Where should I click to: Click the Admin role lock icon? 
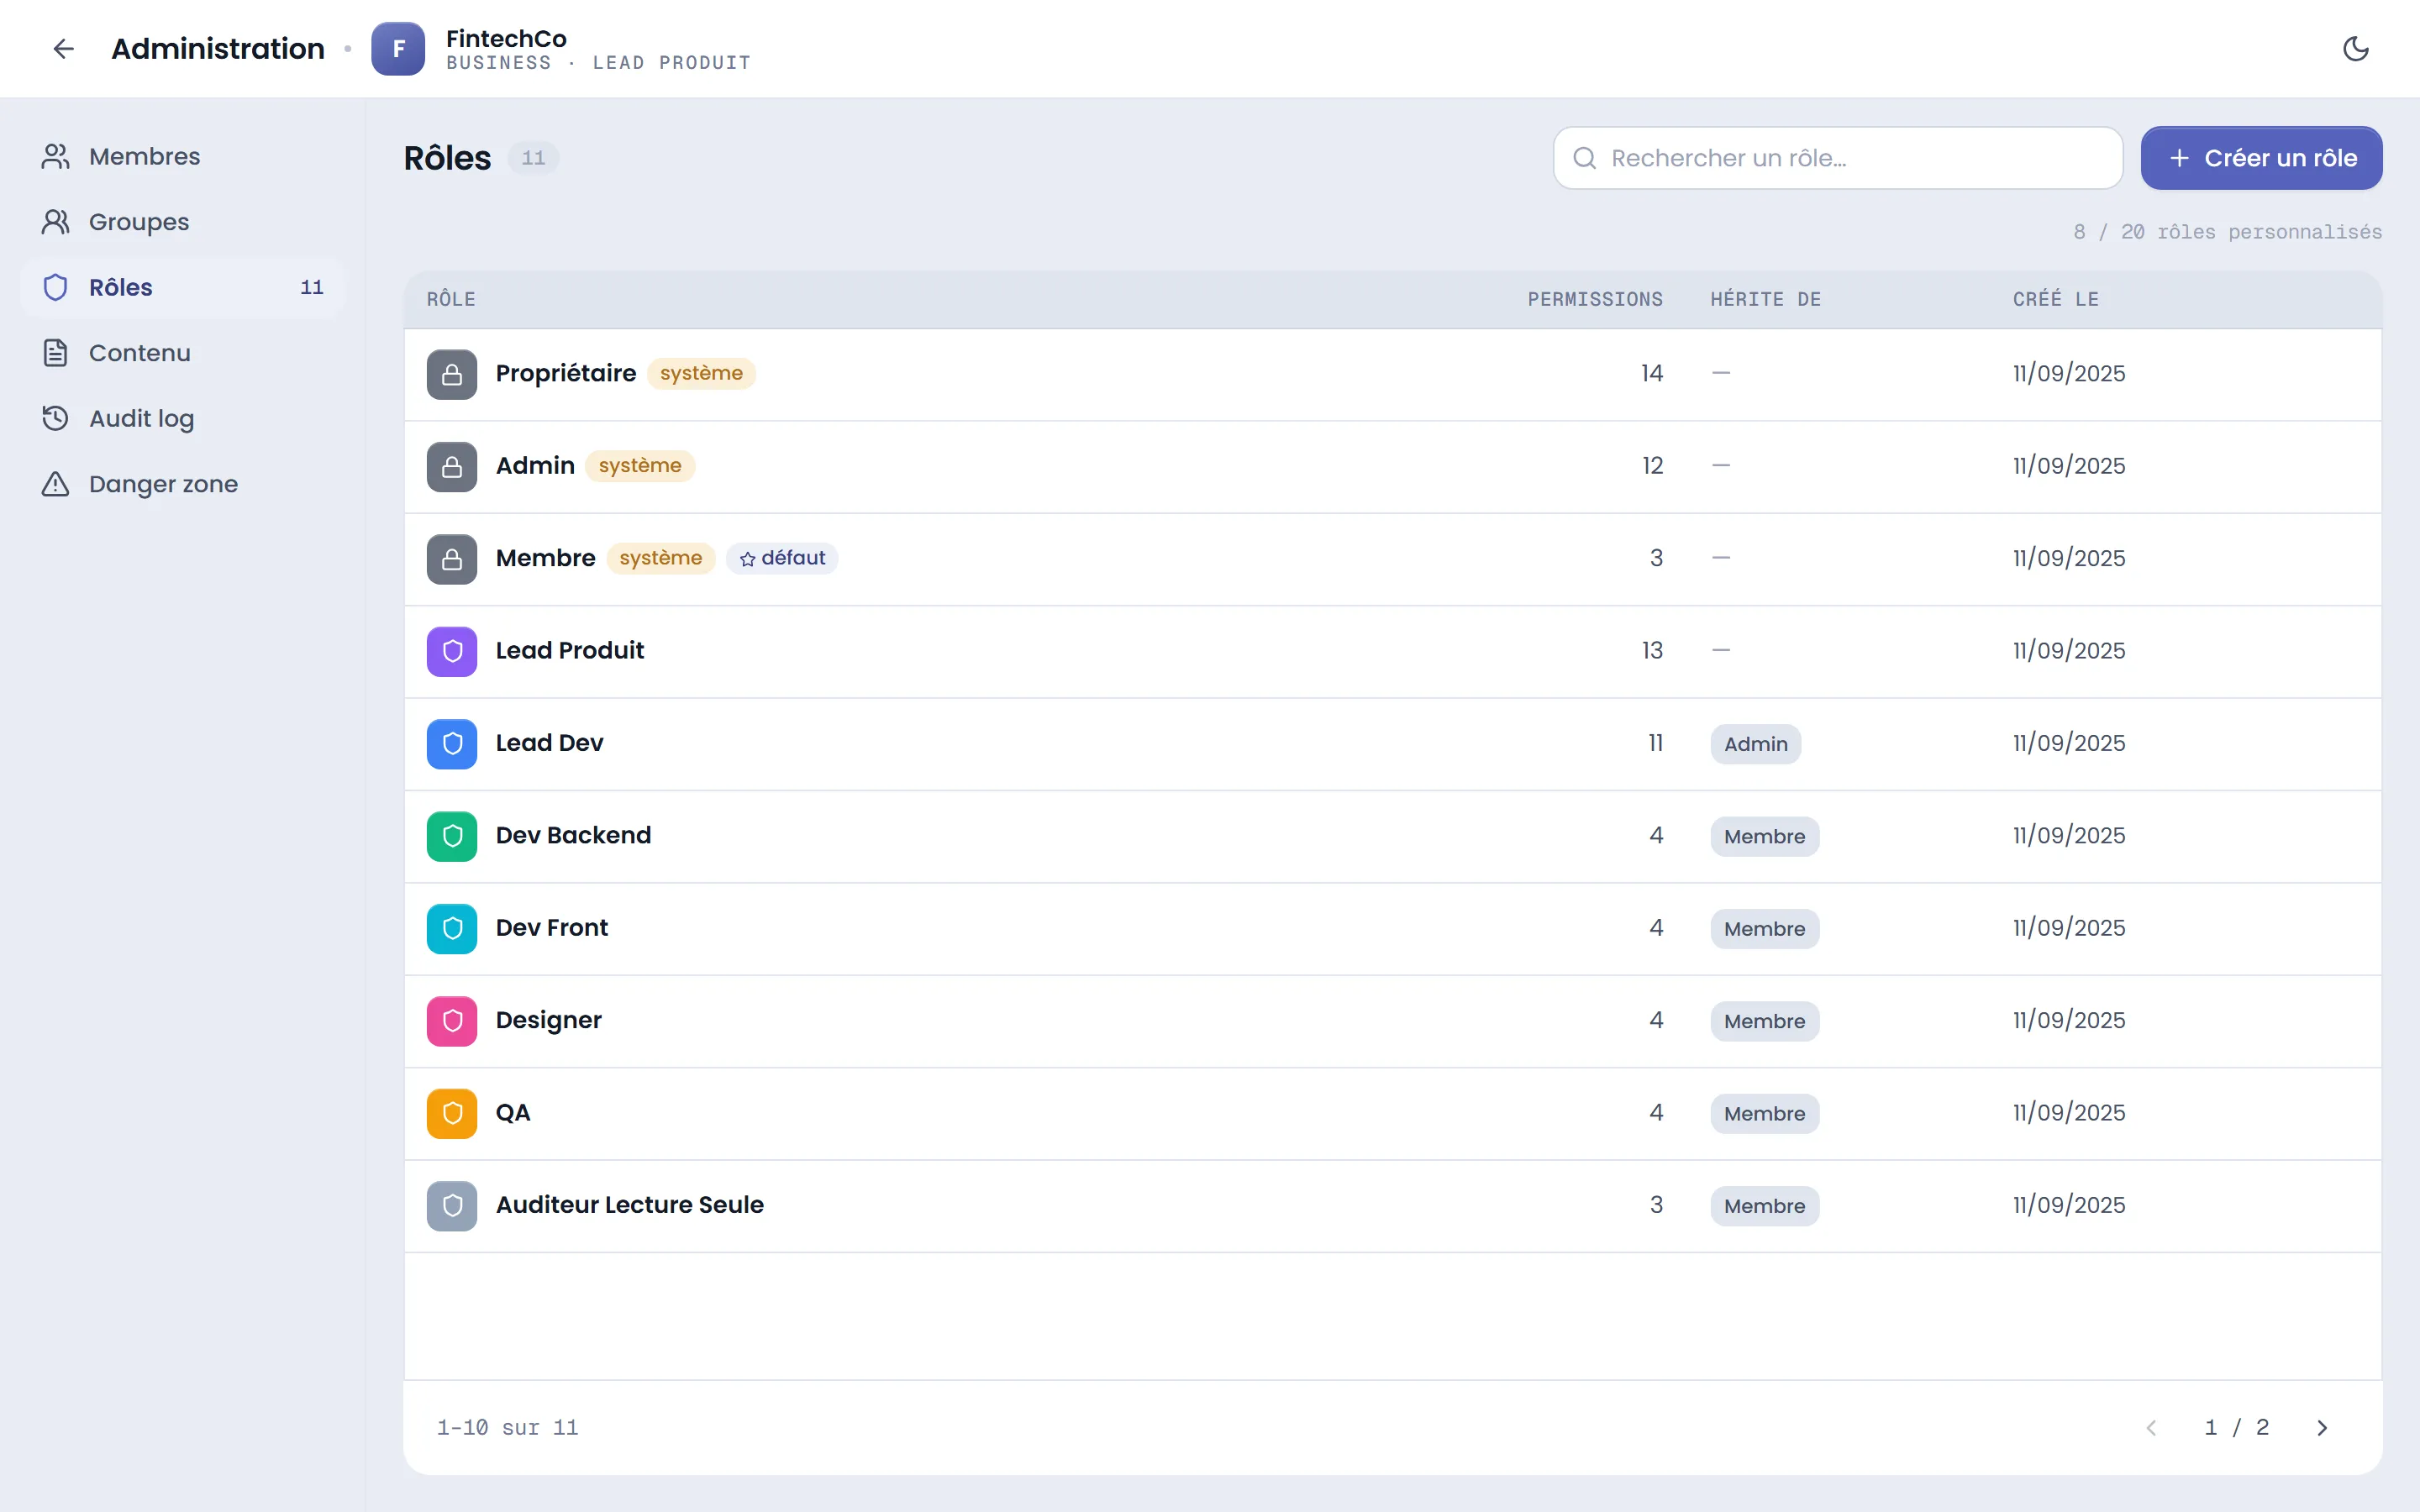tap(452, 466)
